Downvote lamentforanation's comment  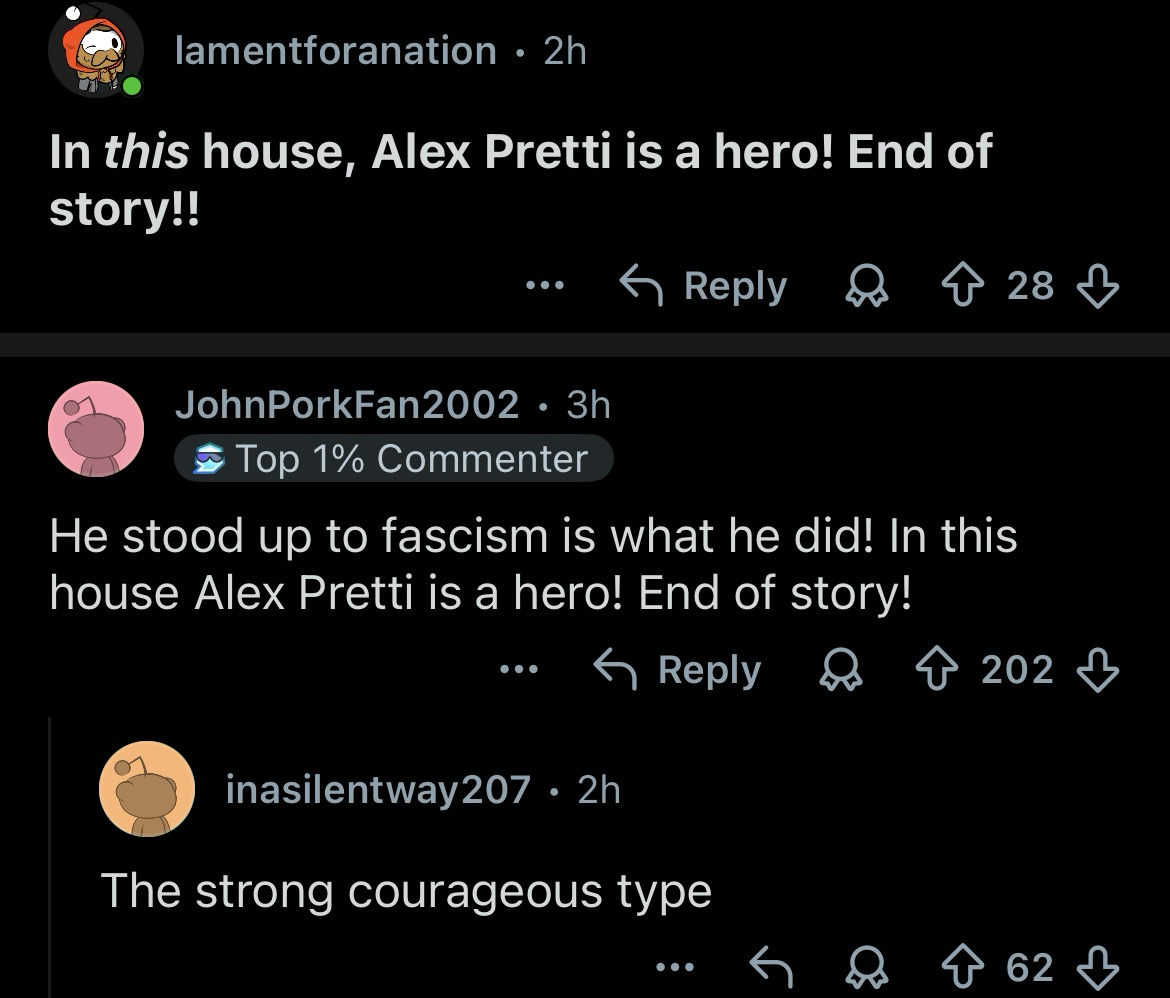(x=1097, y=286)
